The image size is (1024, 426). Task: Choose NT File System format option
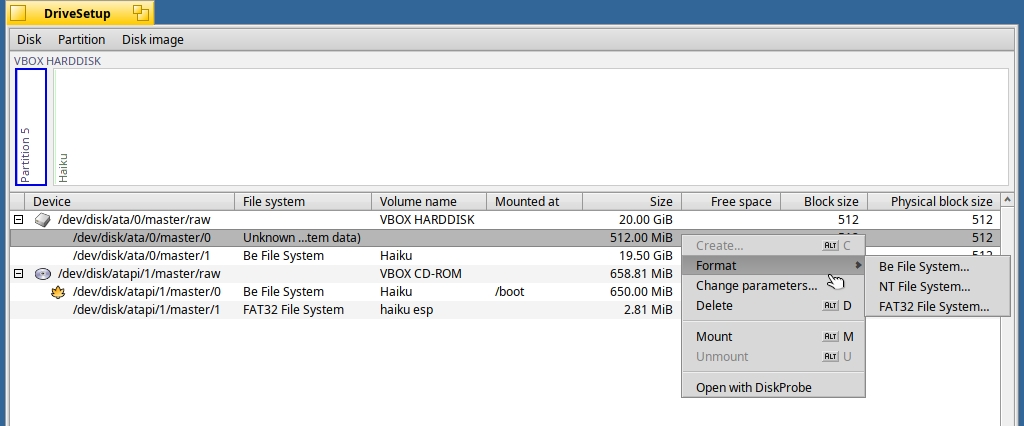point(924,287)
